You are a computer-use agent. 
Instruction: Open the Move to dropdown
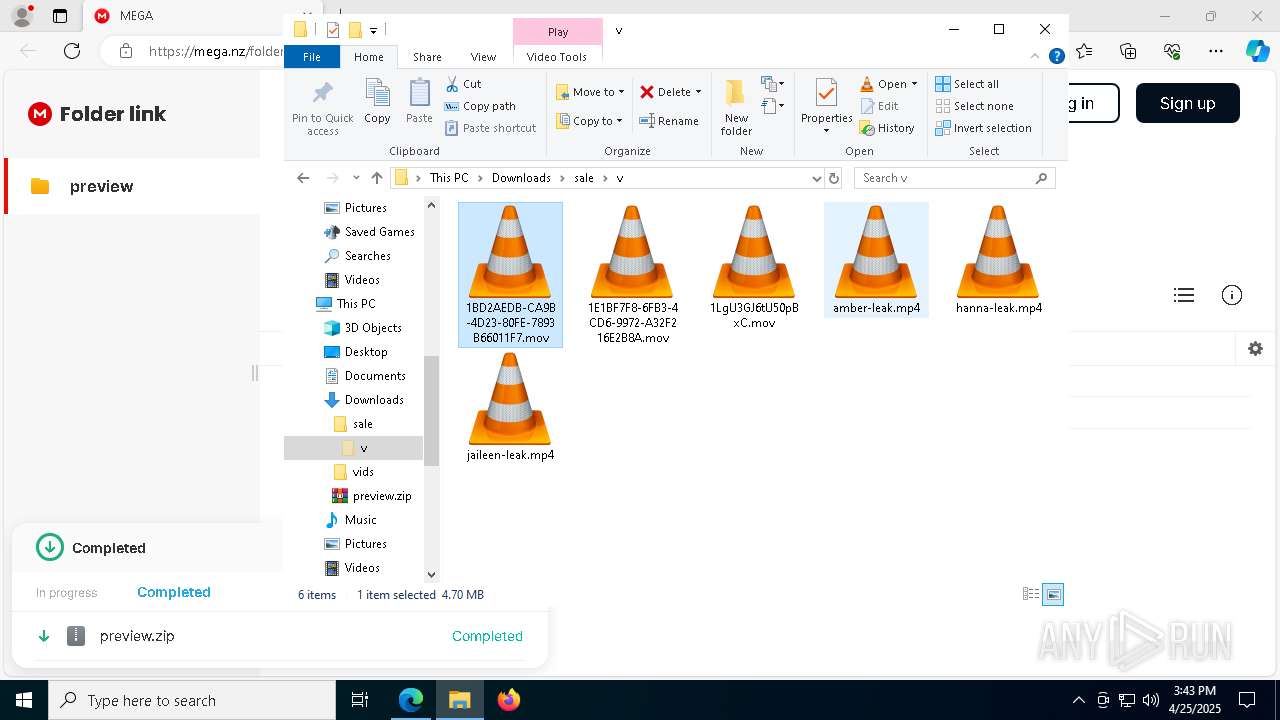click(590, 92)
